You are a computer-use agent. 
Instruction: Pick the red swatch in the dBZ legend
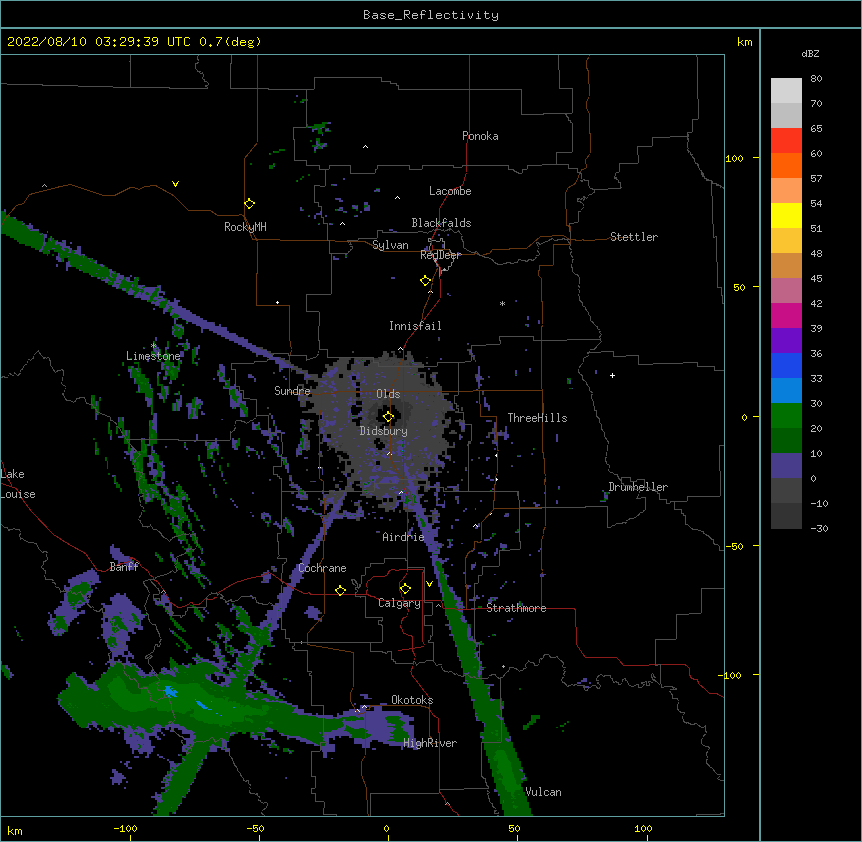(786, 140)
